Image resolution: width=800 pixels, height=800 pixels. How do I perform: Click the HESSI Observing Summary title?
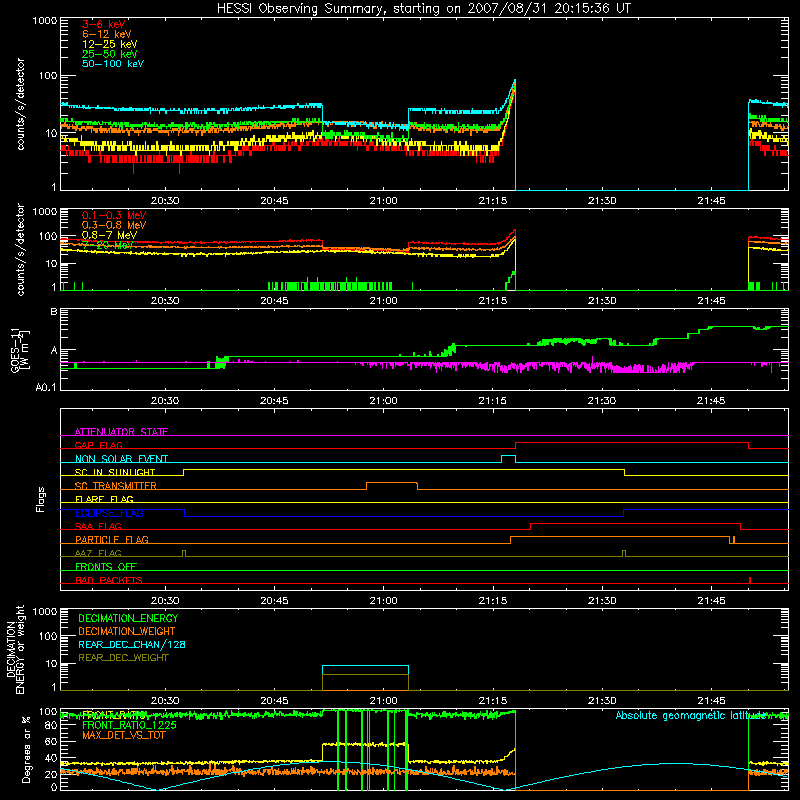tap(423, 9)
